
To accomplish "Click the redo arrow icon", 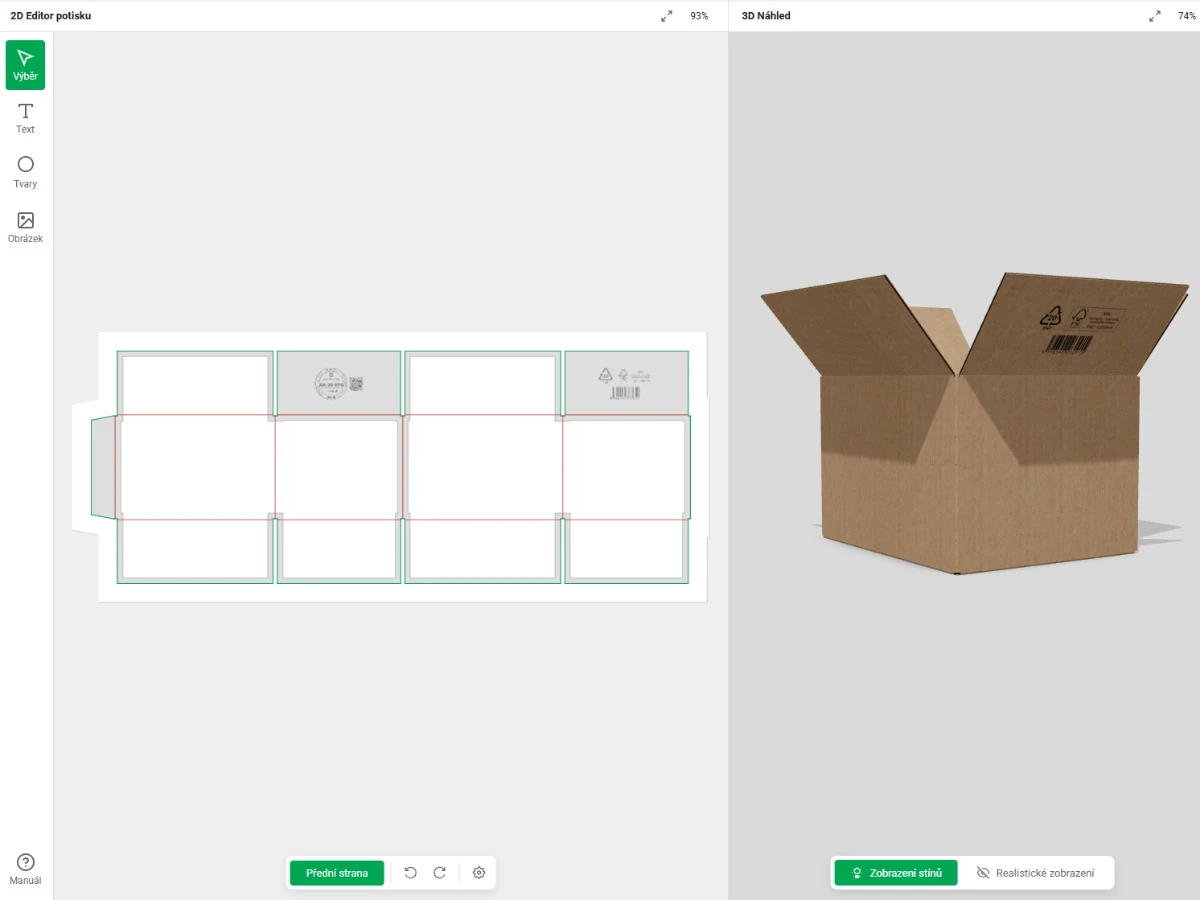I will click(439, 873).
